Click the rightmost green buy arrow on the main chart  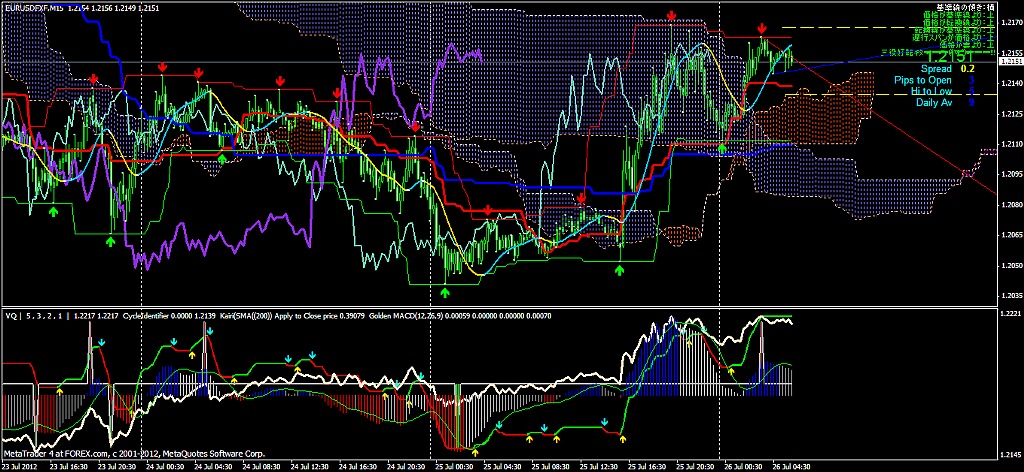point(723,148)
